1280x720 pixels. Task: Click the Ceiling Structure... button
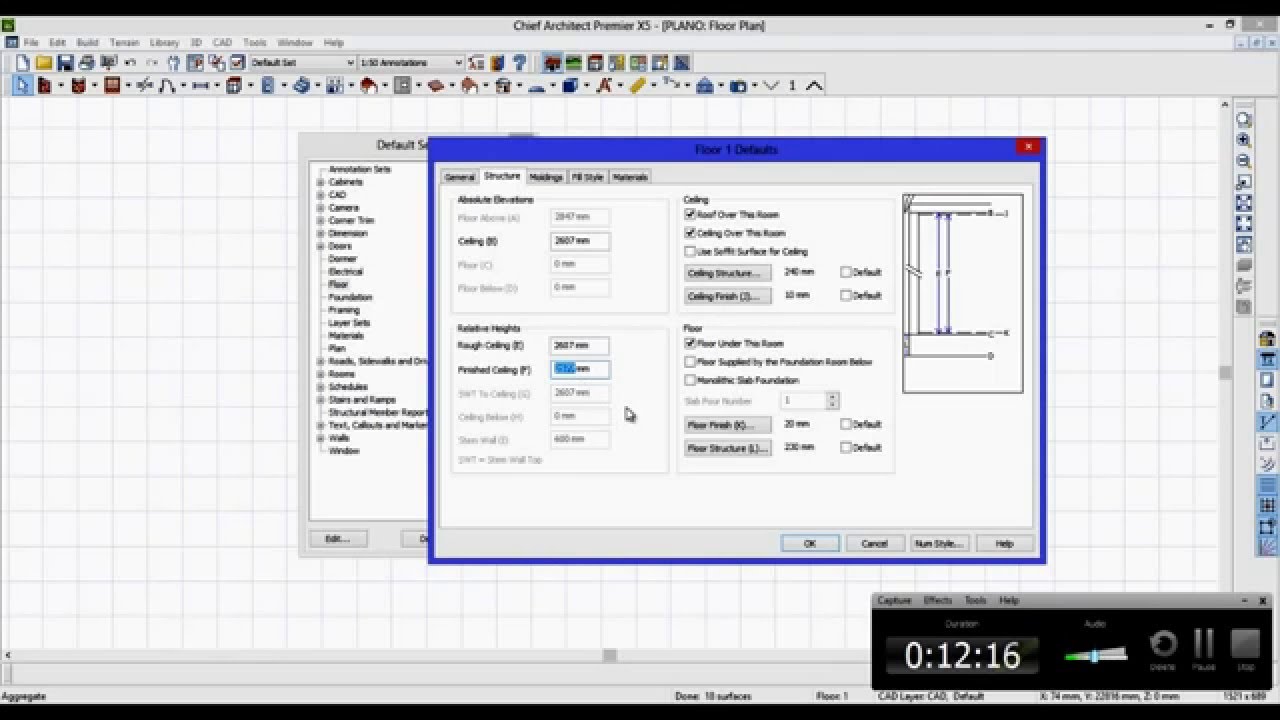click(x=728, y=273)
